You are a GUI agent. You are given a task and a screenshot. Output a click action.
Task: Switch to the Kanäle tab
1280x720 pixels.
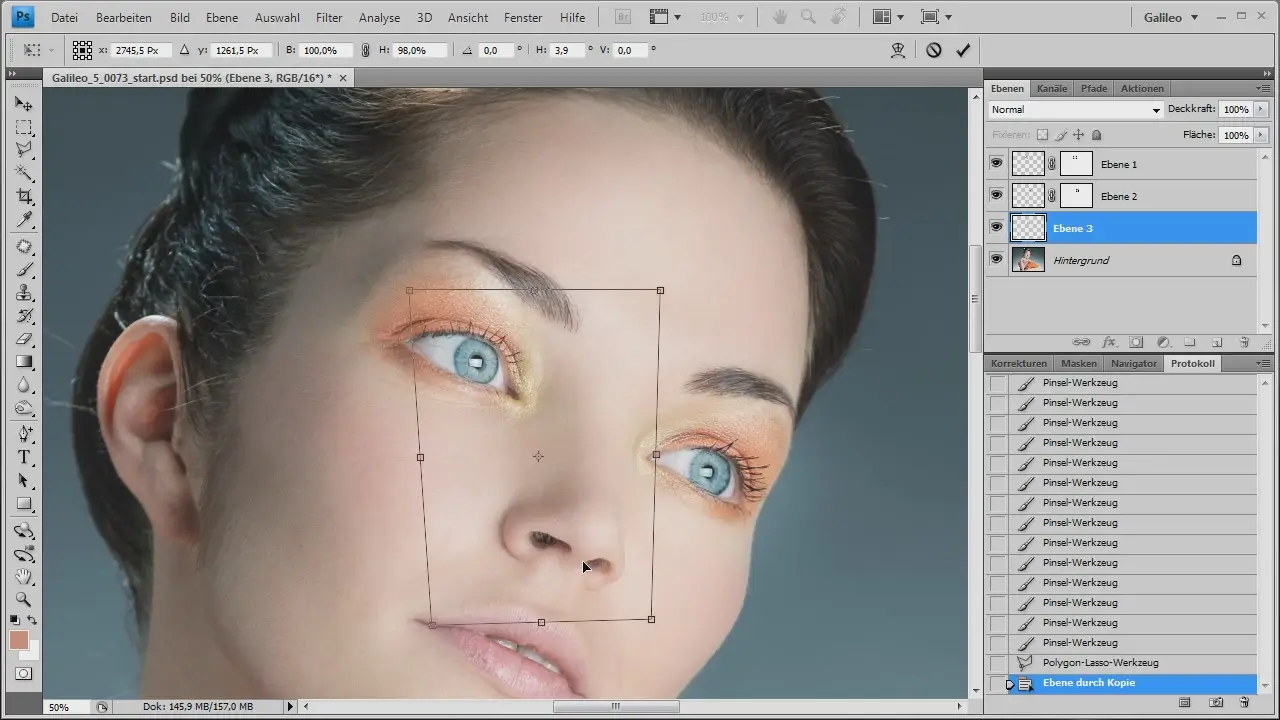click(1052, 88)
